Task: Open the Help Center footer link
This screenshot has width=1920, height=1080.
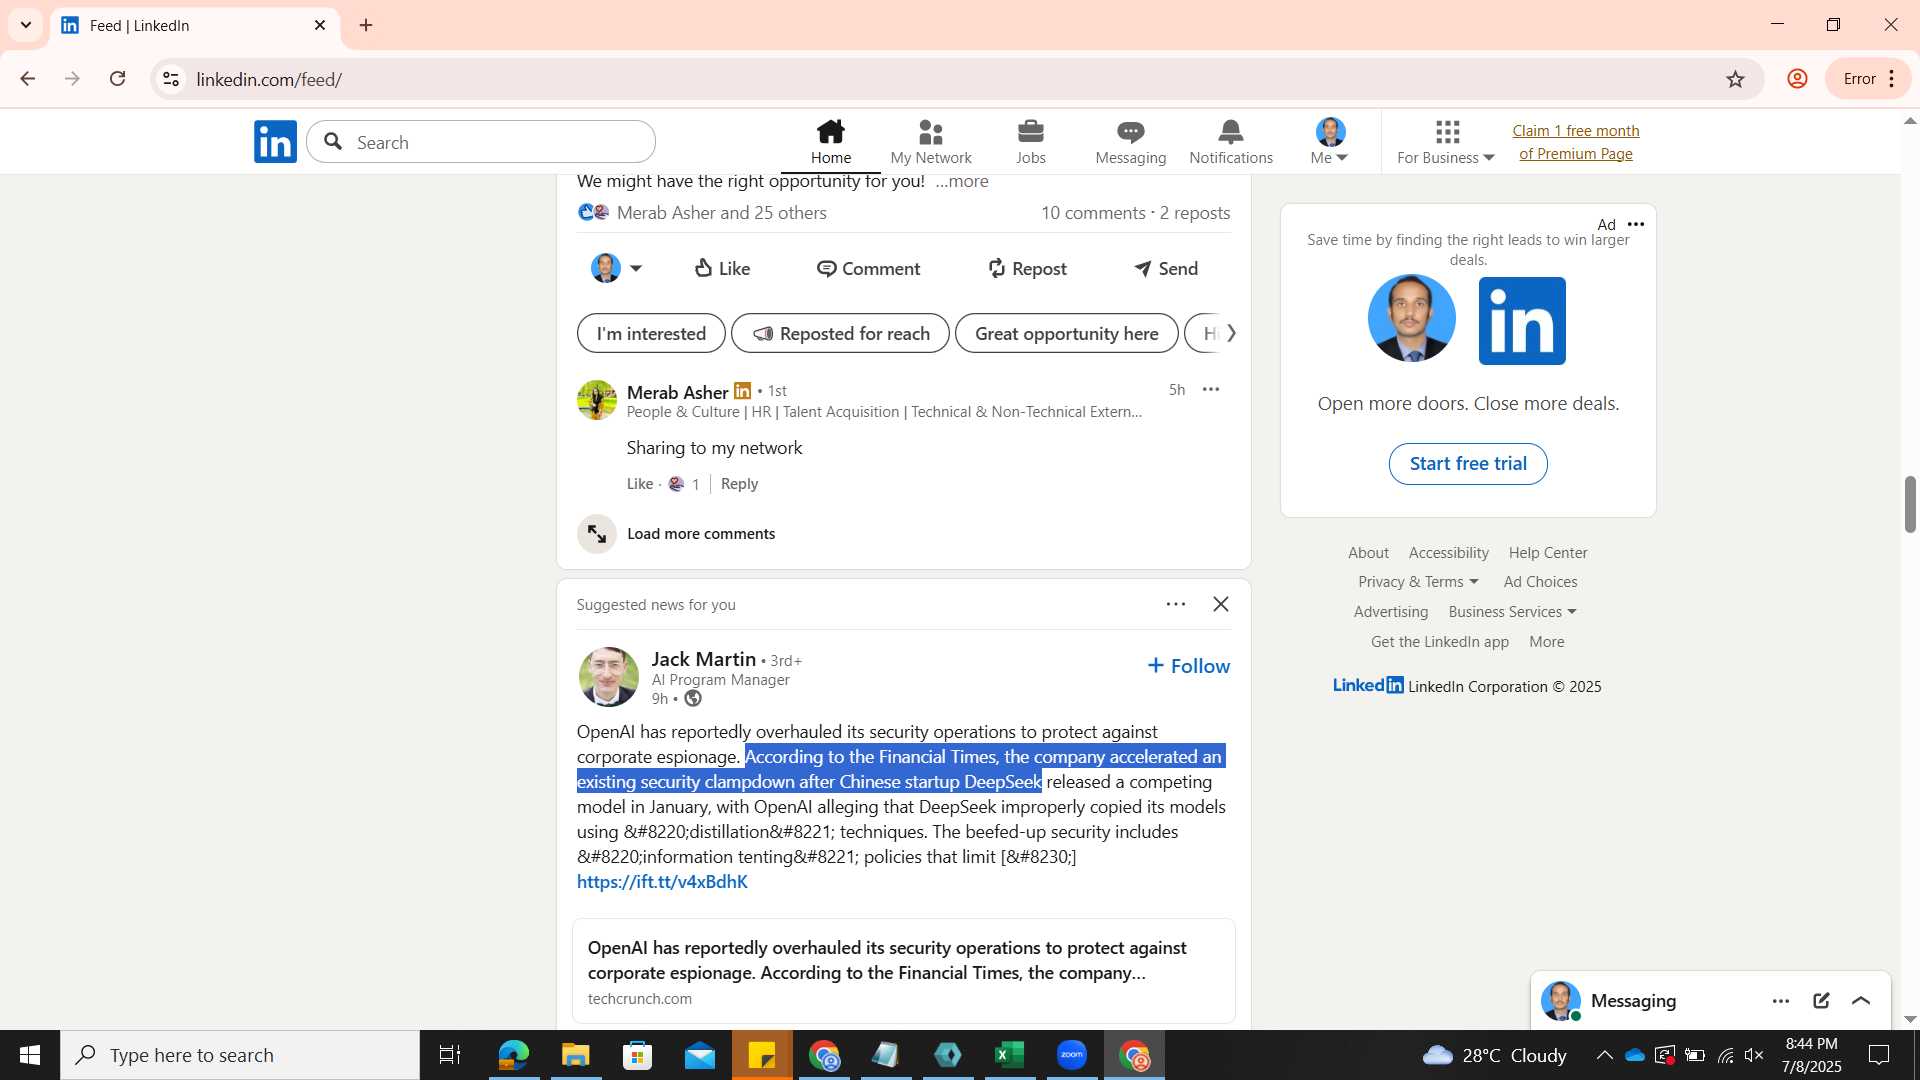Action: [x=1548, y=553]
